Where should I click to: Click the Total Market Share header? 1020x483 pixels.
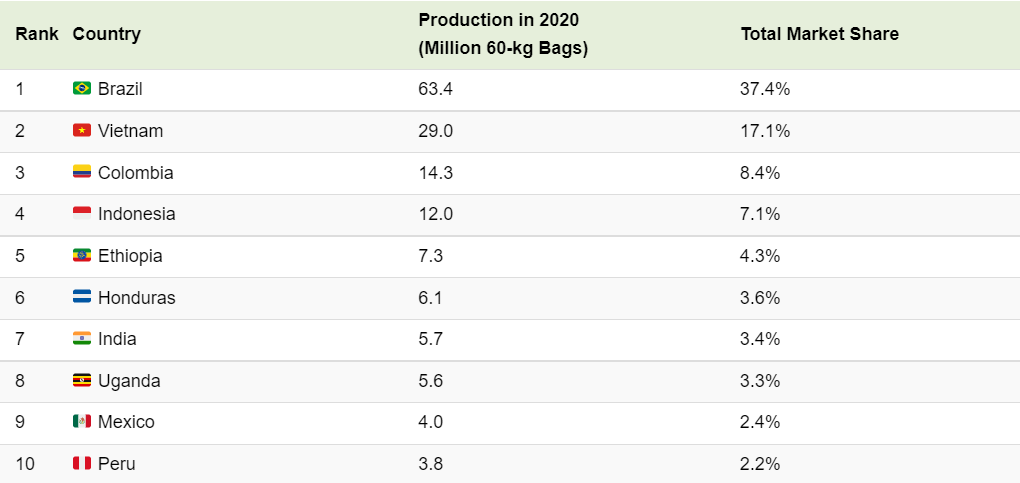pos(819,34)
